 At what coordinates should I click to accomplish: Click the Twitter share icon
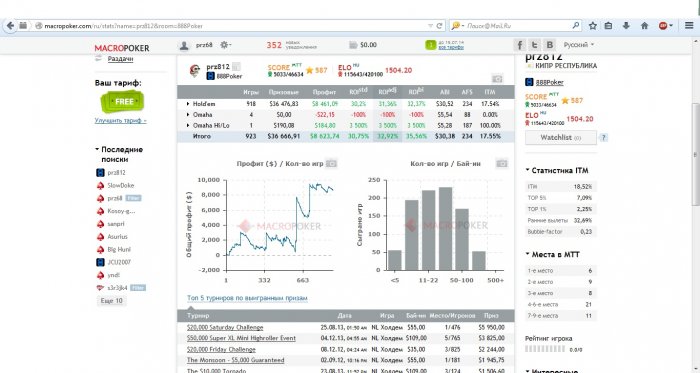point(534,45)
